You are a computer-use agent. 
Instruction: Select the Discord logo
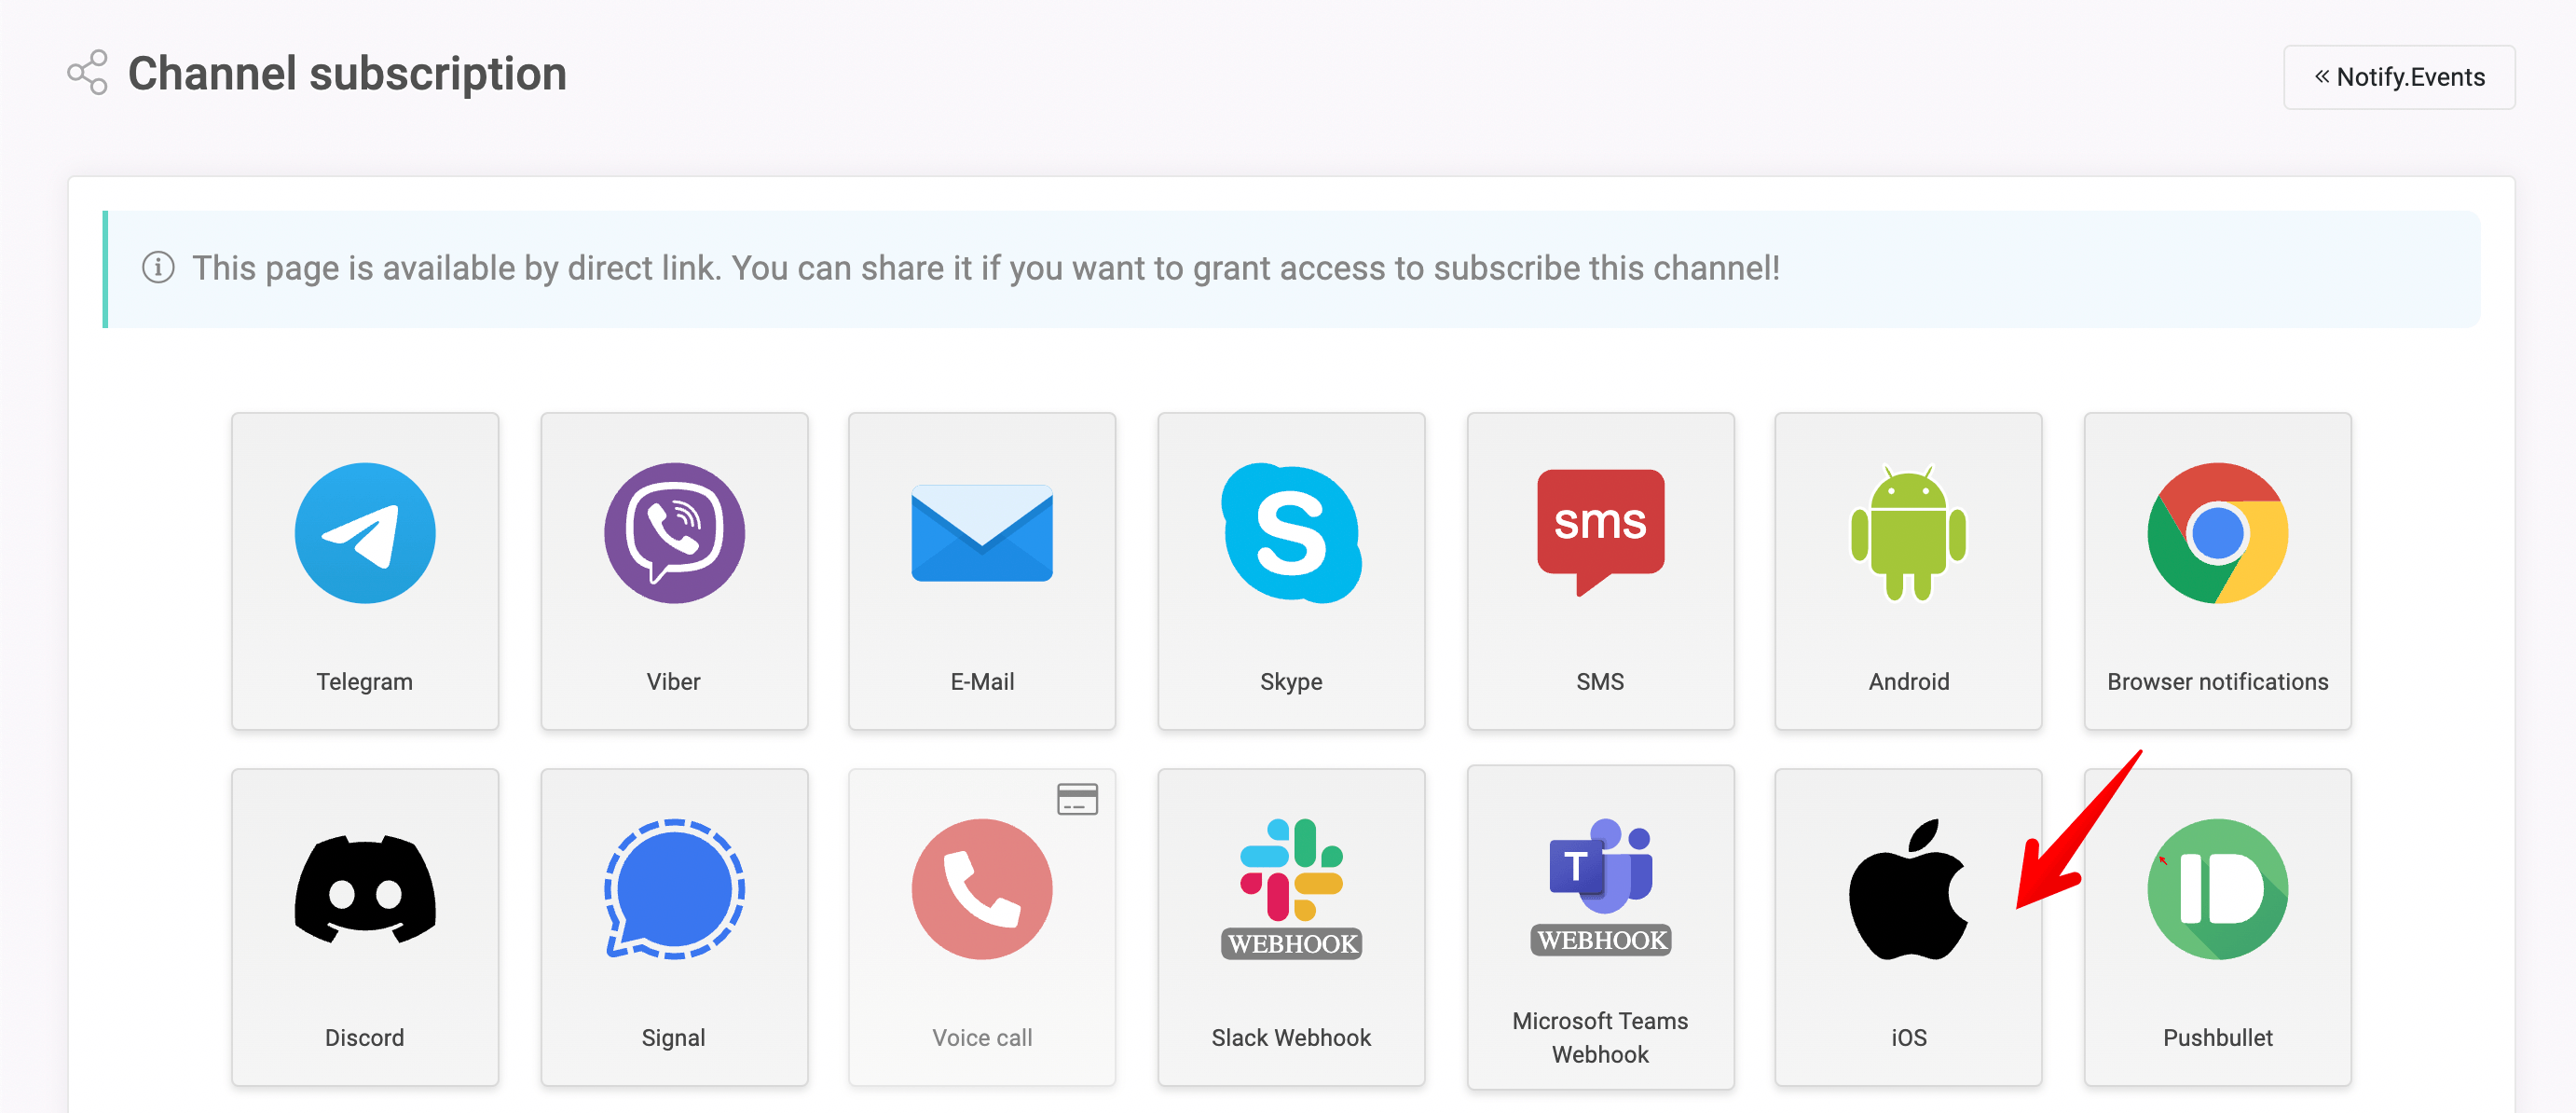(x=365, y=889)
